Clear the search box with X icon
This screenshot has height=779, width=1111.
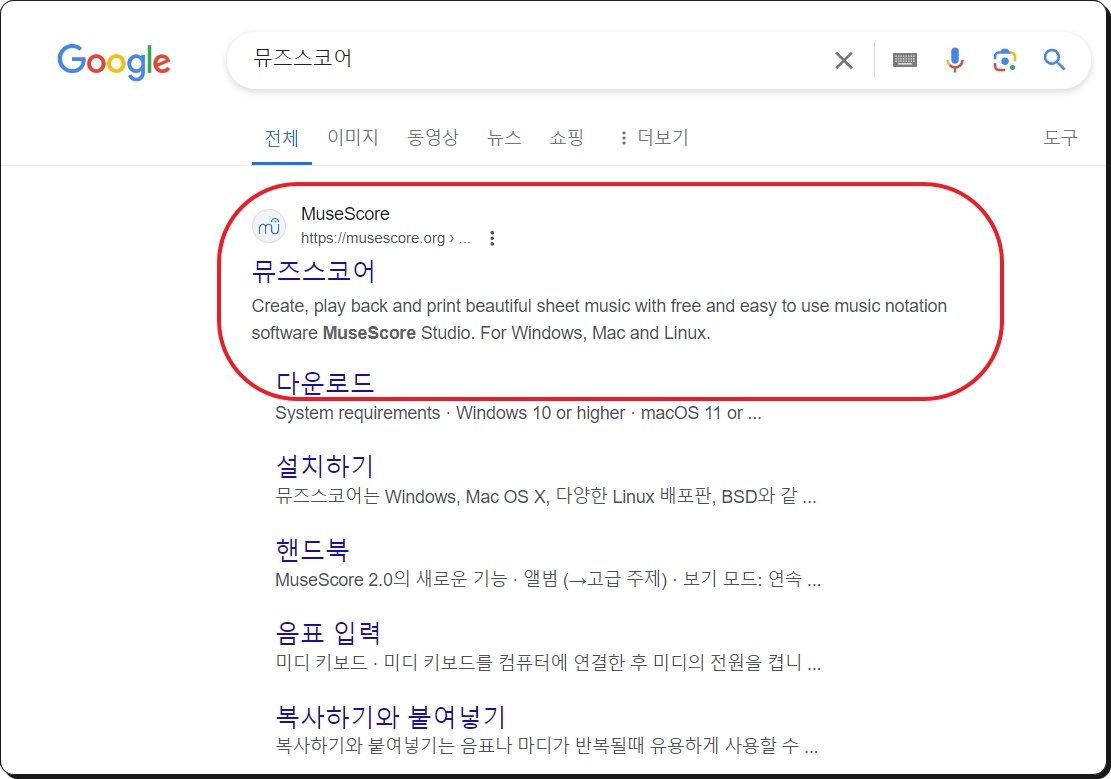coord(843,60)
